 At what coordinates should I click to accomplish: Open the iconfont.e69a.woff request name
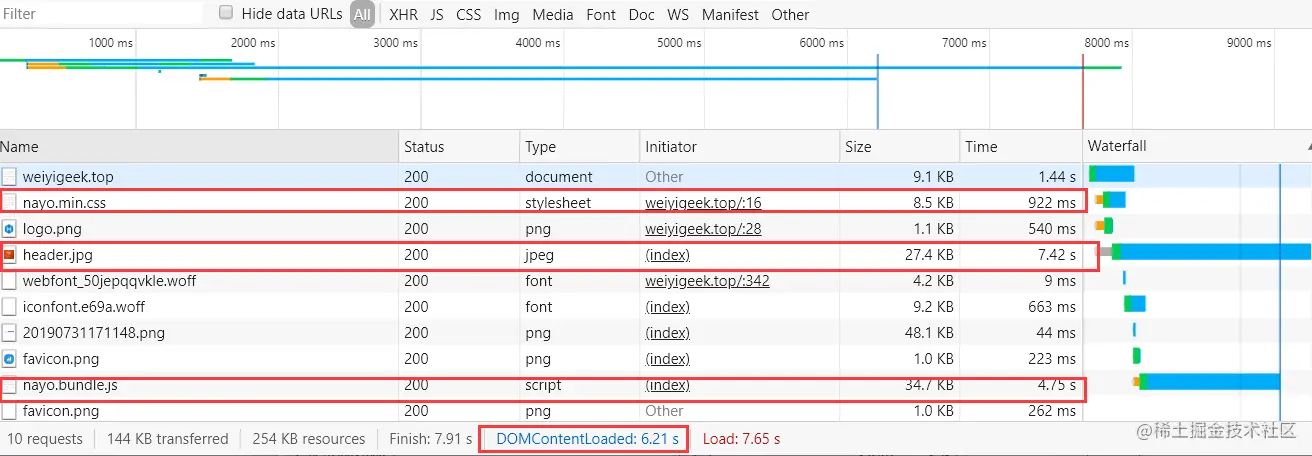(x=84, y=306)
